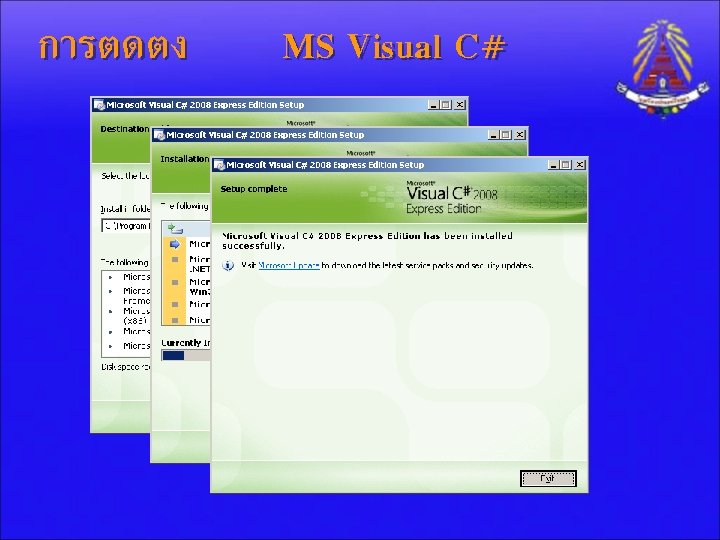Click the Exit button in the Setup complete window
This screenshot has width=720, height=540.
(x=548, y=478)
